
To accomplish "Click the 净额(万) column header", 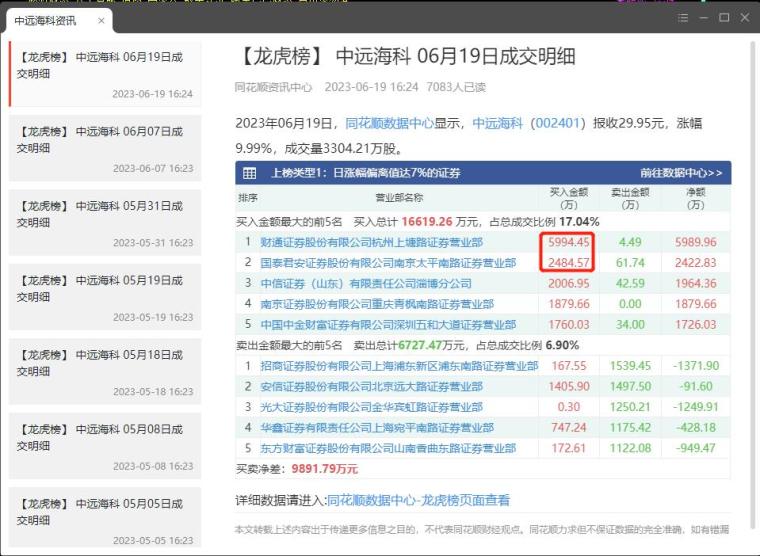I will click(696, 198).
